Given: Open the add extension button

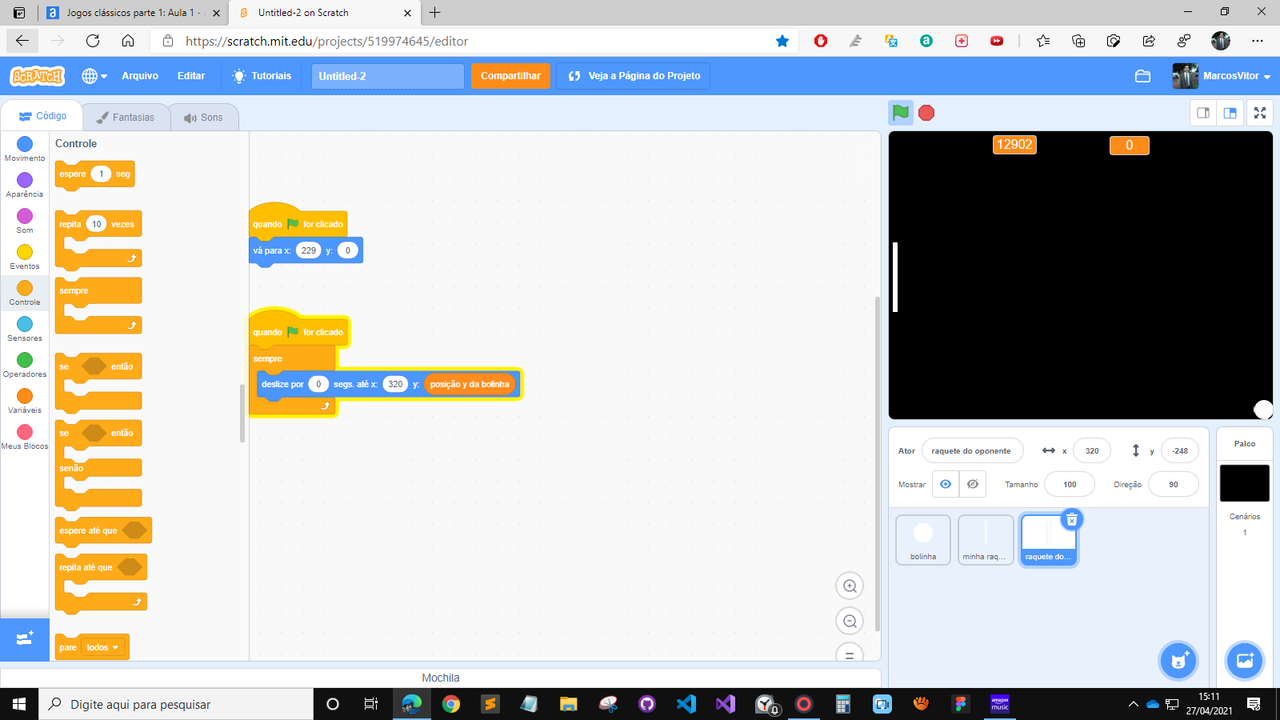Looking at the screenshot, I should pos(25,638).
